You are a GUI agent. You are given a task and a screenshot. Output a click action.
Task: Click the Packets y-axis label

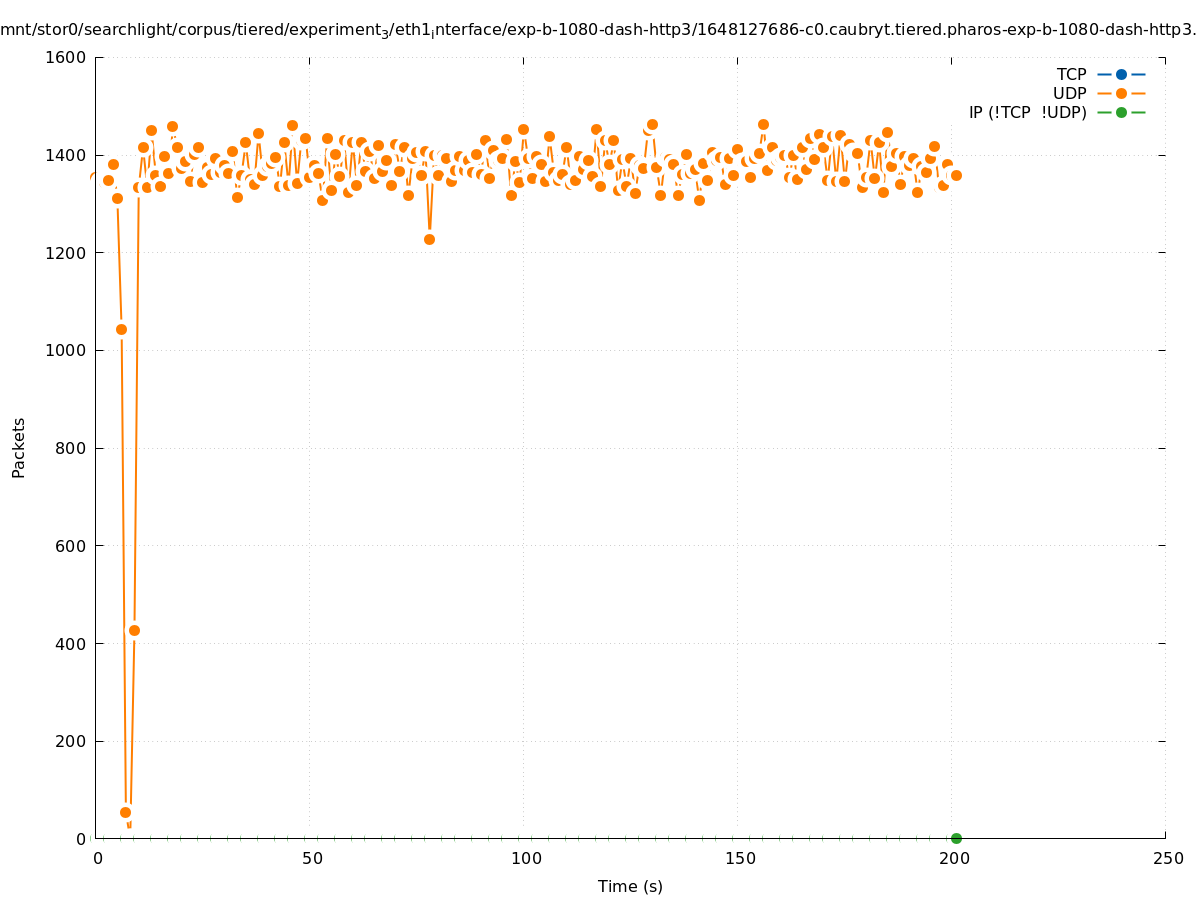click(x=19, y=447)
